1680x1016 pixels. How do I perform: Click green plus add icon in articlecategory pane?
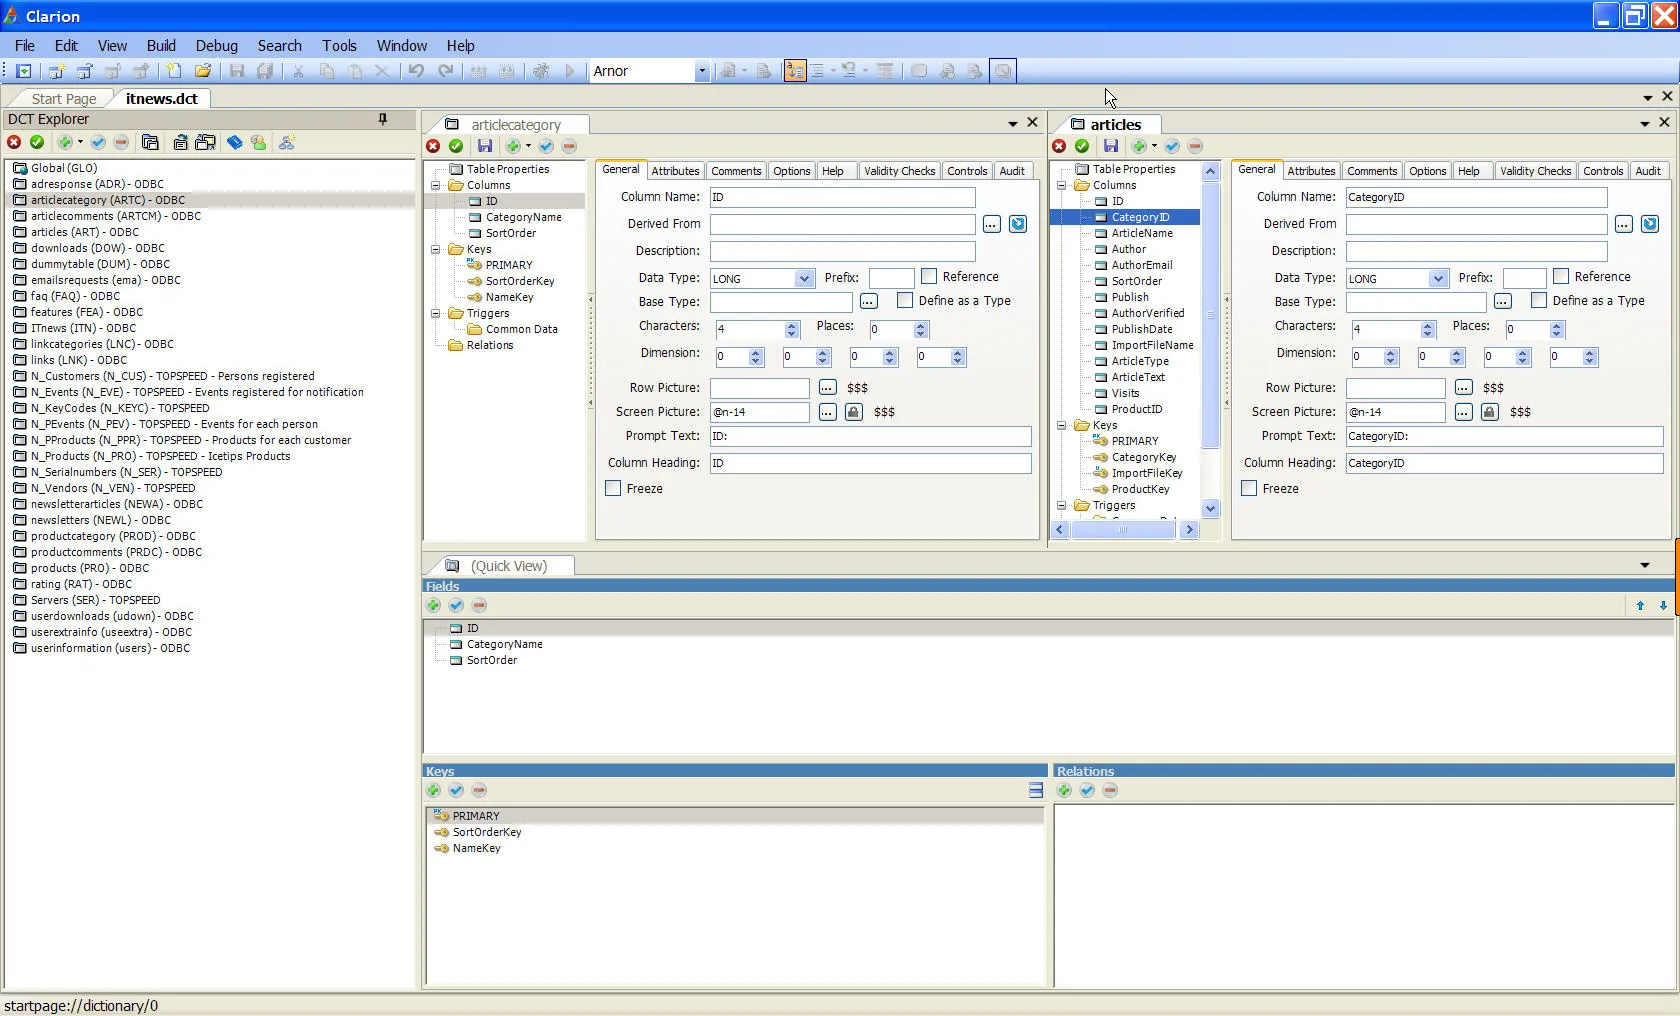[x=513, y=146]
